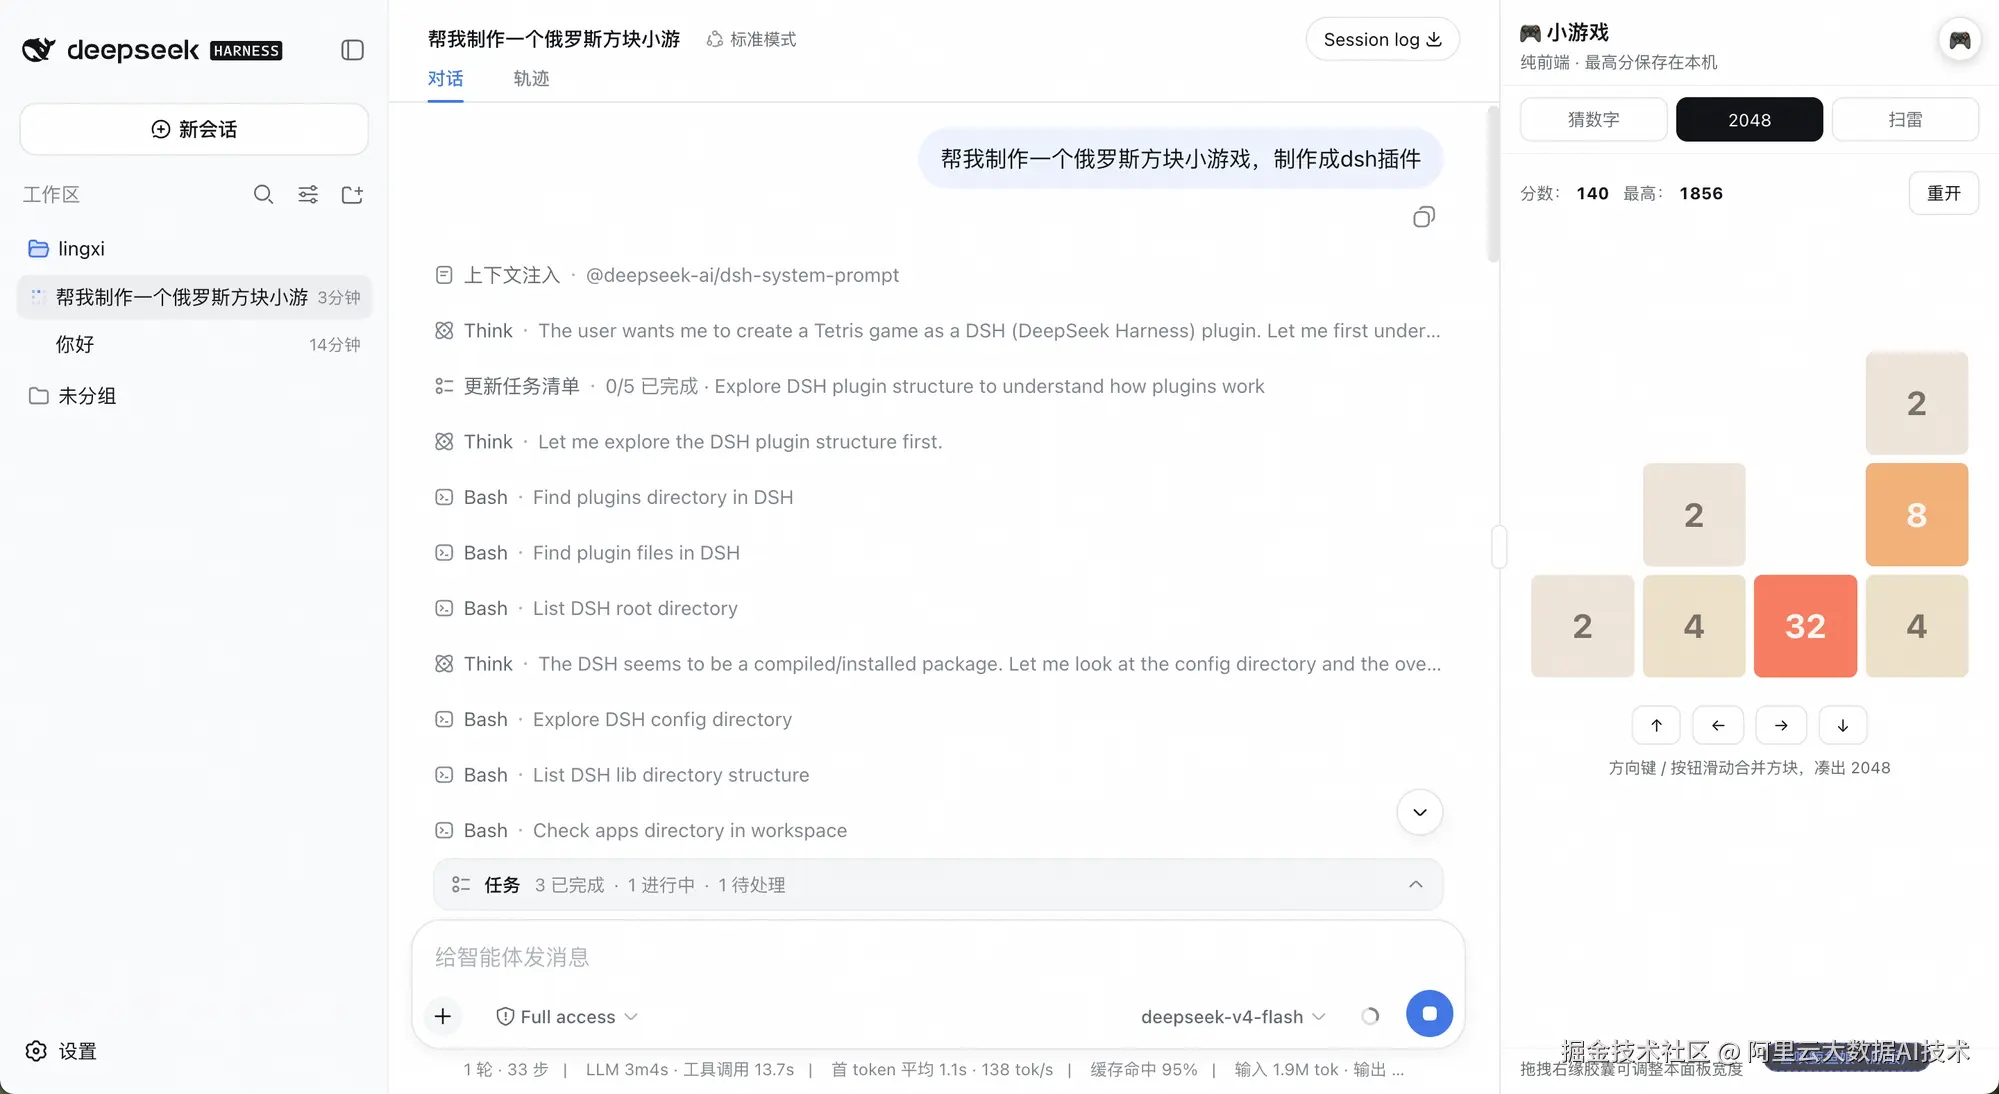Focus the message input field
The width and height of the screenshot is (1999, 1094).
pyautogui.click(x=938, y=957)
